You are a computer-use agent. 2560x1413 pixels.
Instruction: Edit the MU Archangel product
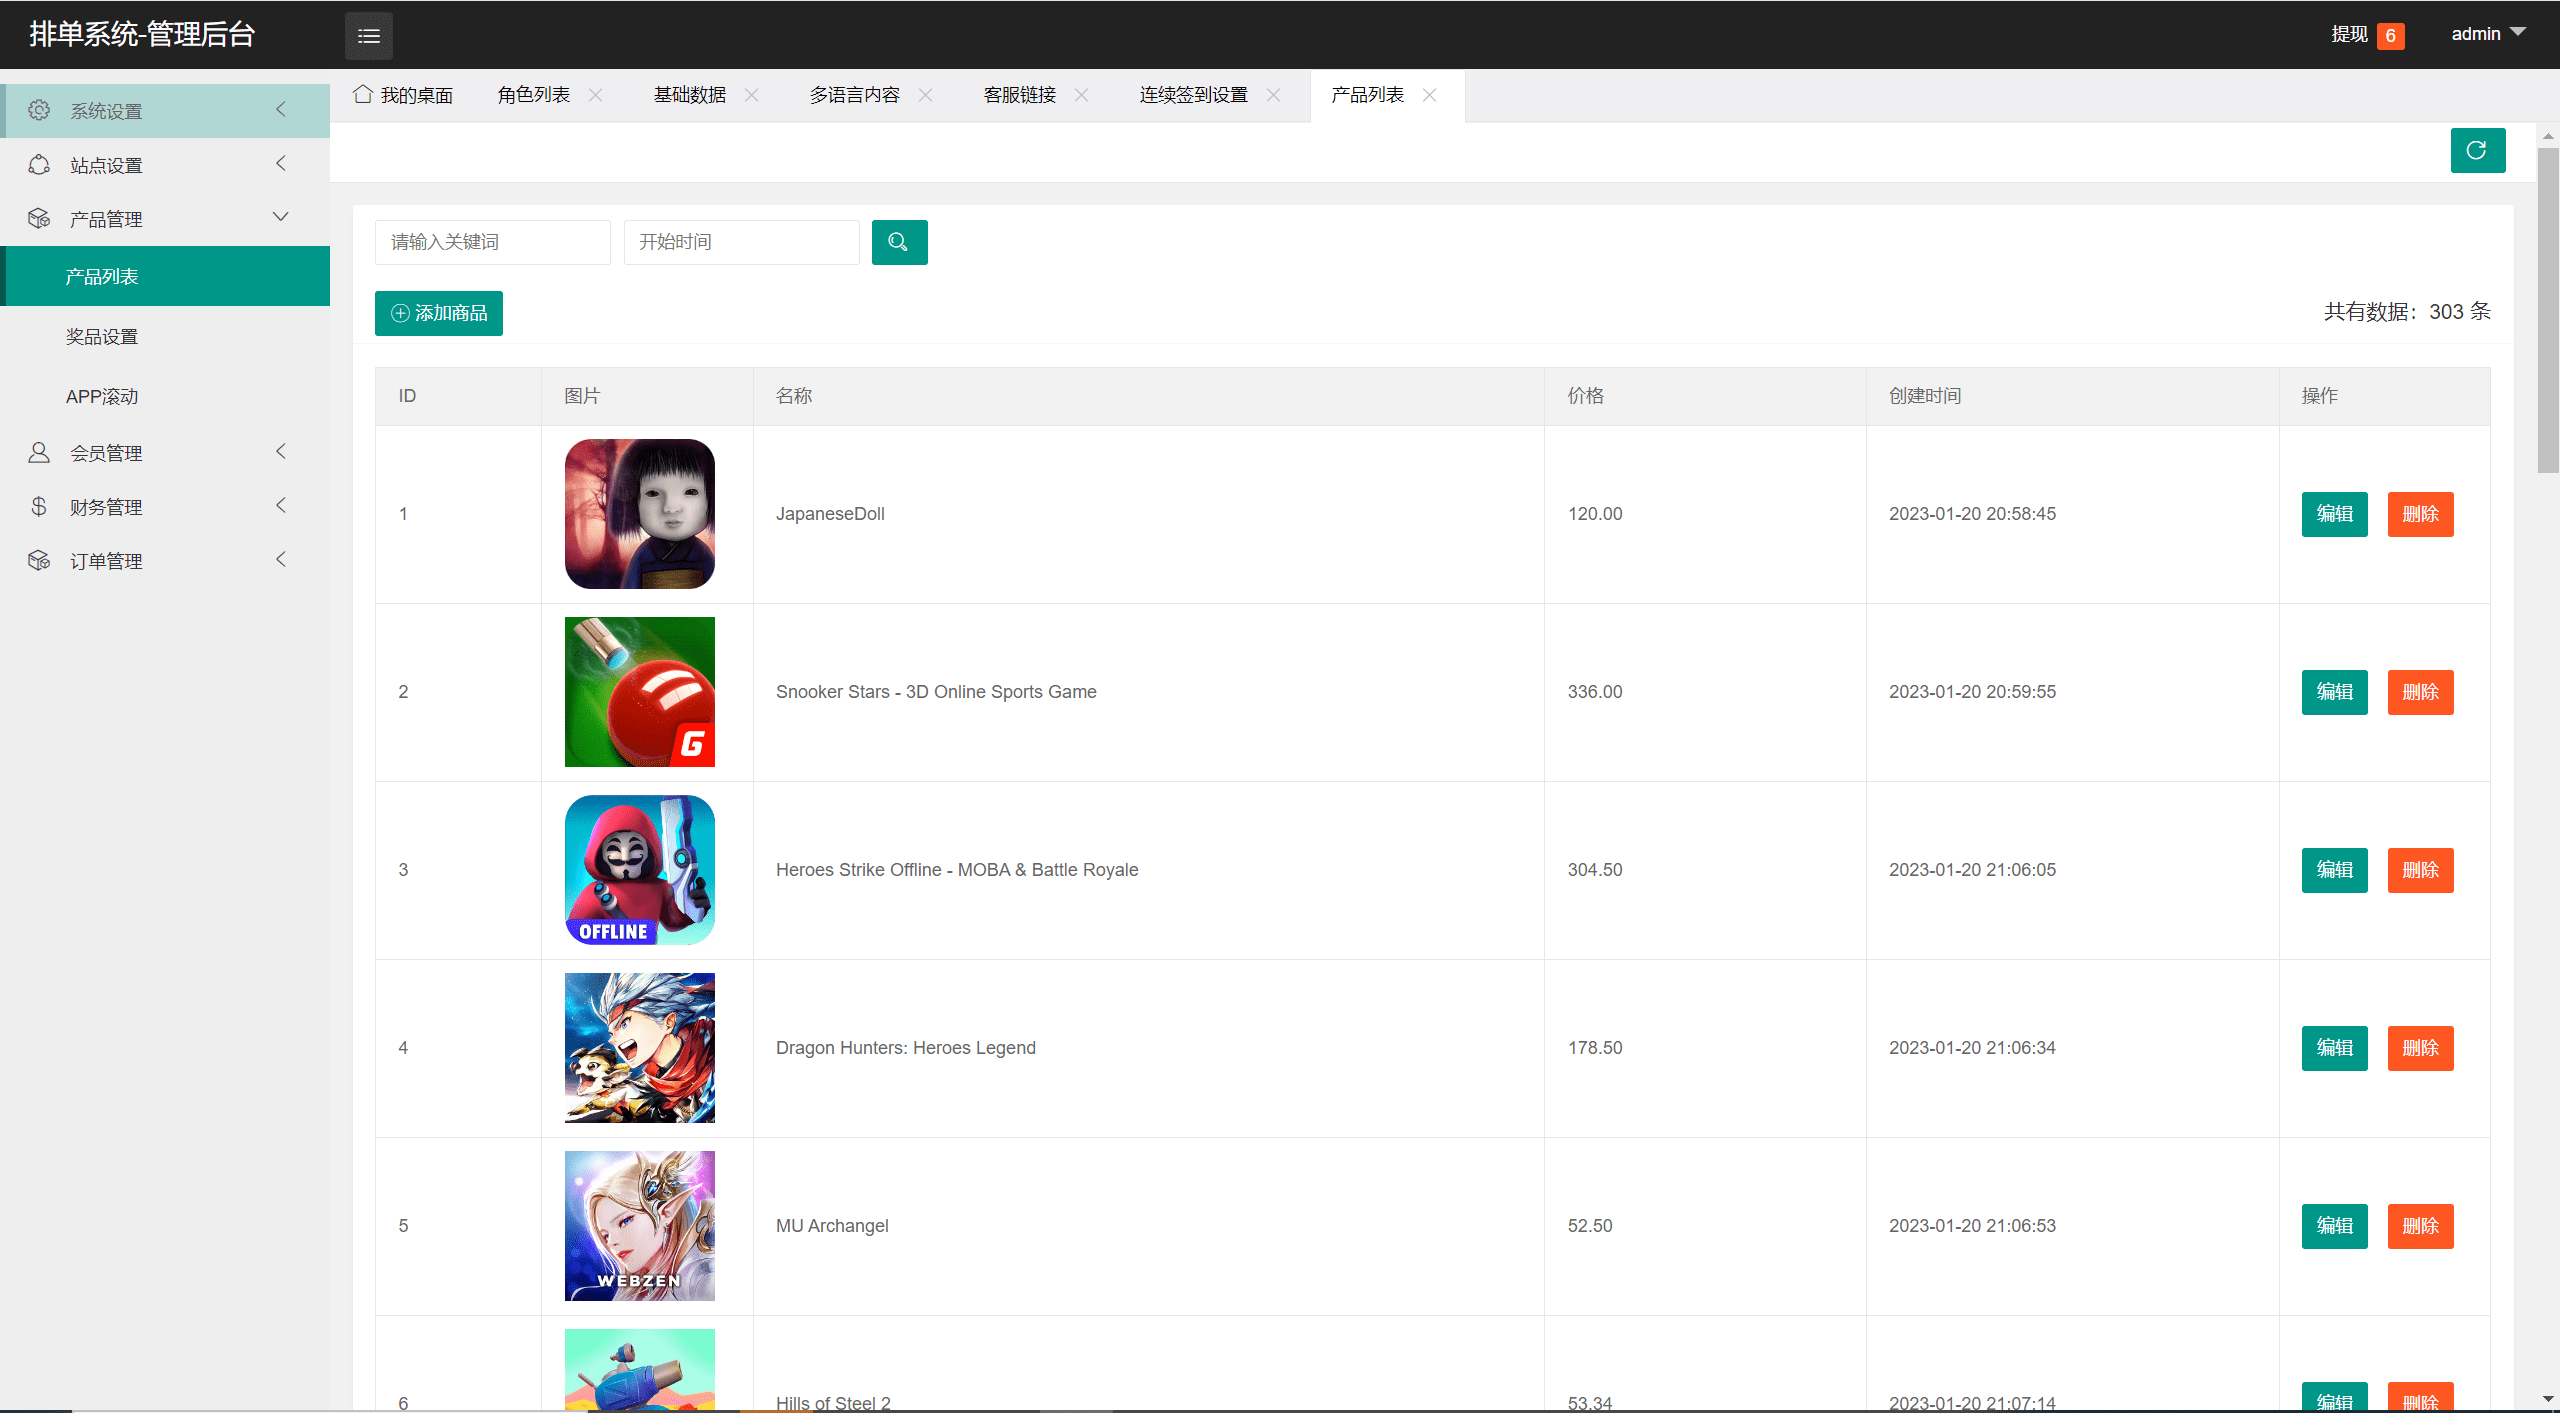(x=2334, y=1226)
